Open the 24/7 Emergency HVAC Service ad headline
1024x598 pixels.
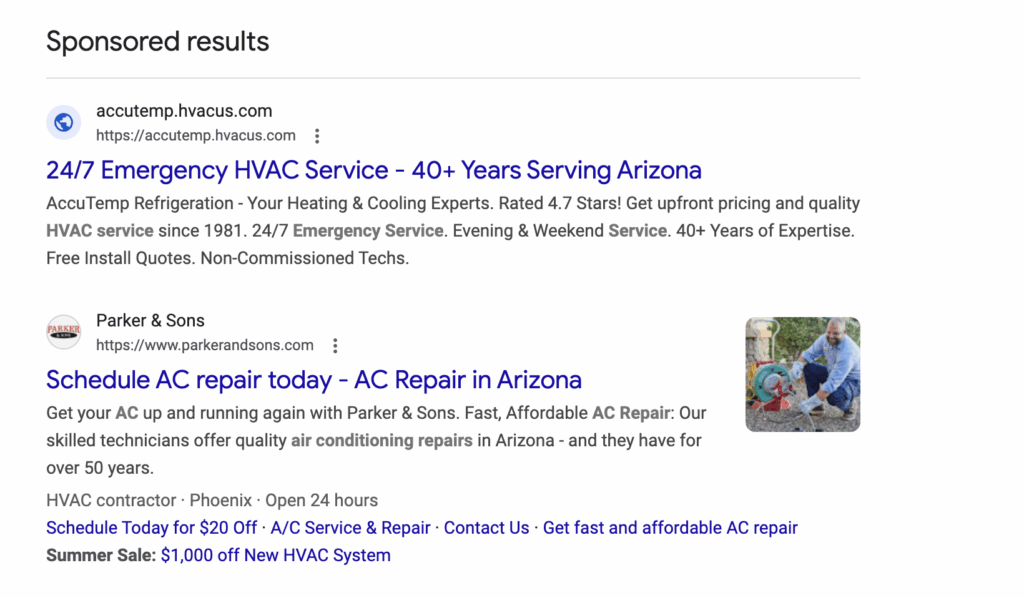(373, 170)
